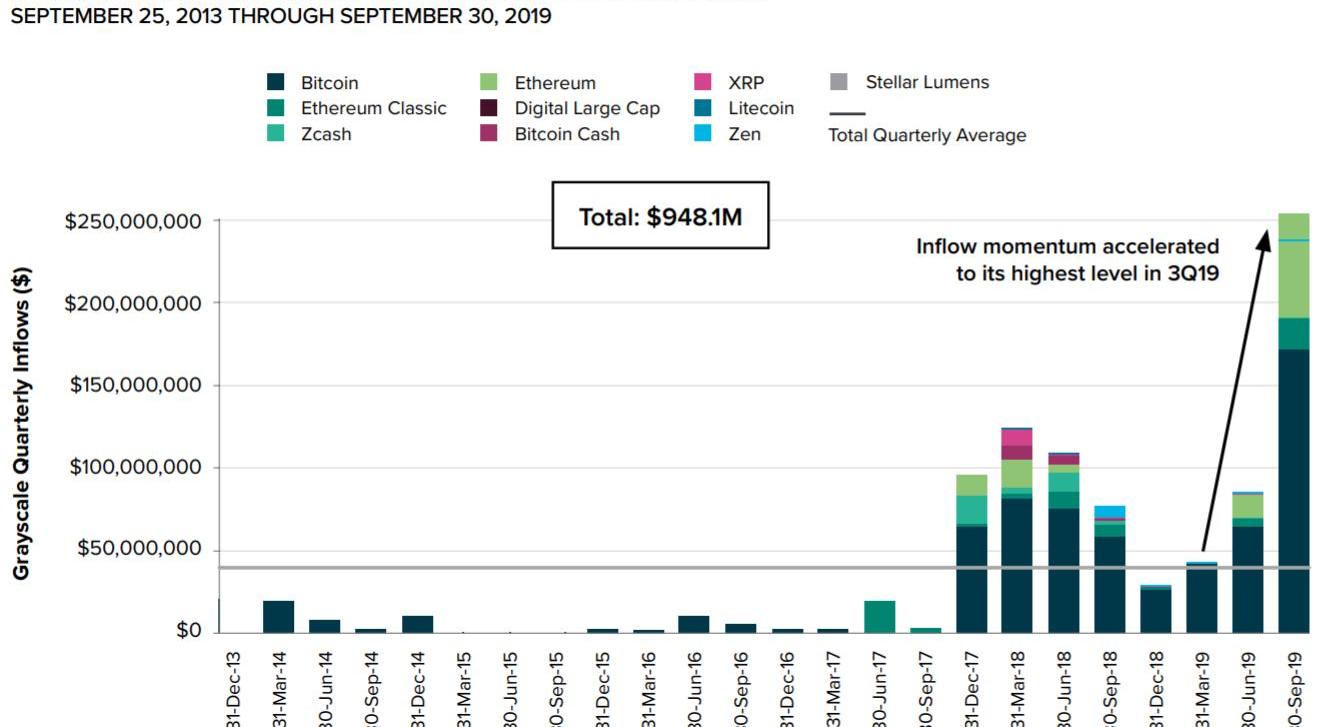Click the Bitcoin Cash legend swatch

point(489,133)
